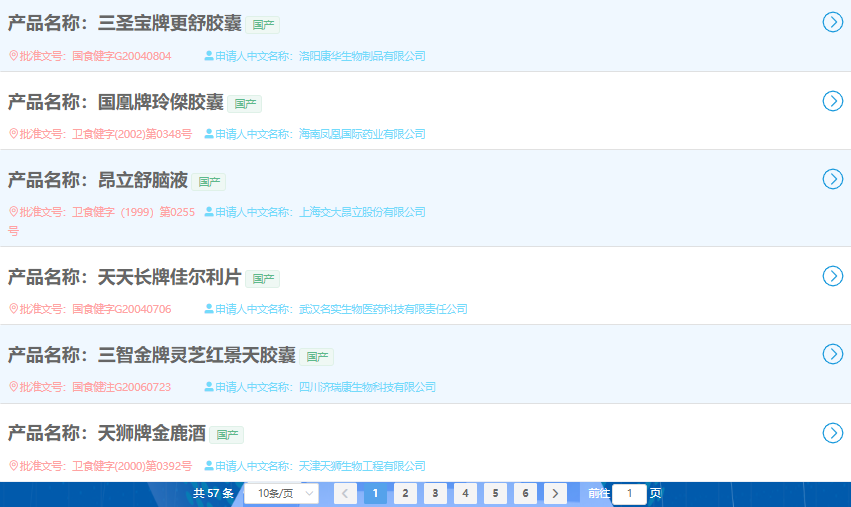Image resolution: width=851 pixels, height=507 pixels.
Task: Click 国产 tag on 天狮牌金鹿酒
Action: click(x=227, y=435)
